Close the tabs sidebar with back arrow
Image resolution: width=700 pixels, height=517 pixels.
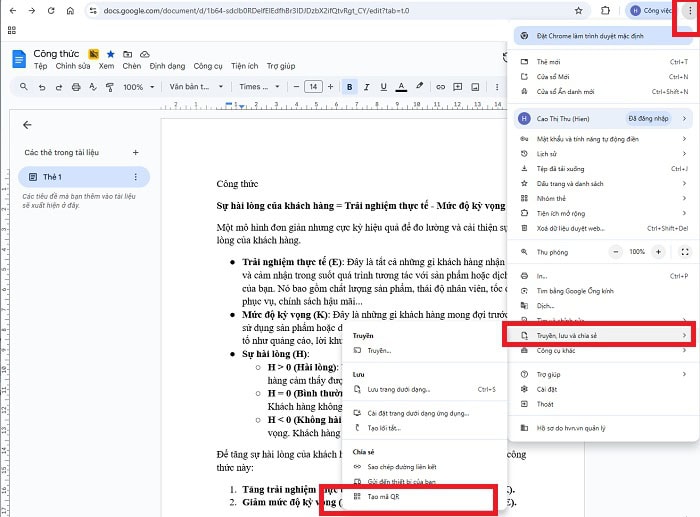27,125
